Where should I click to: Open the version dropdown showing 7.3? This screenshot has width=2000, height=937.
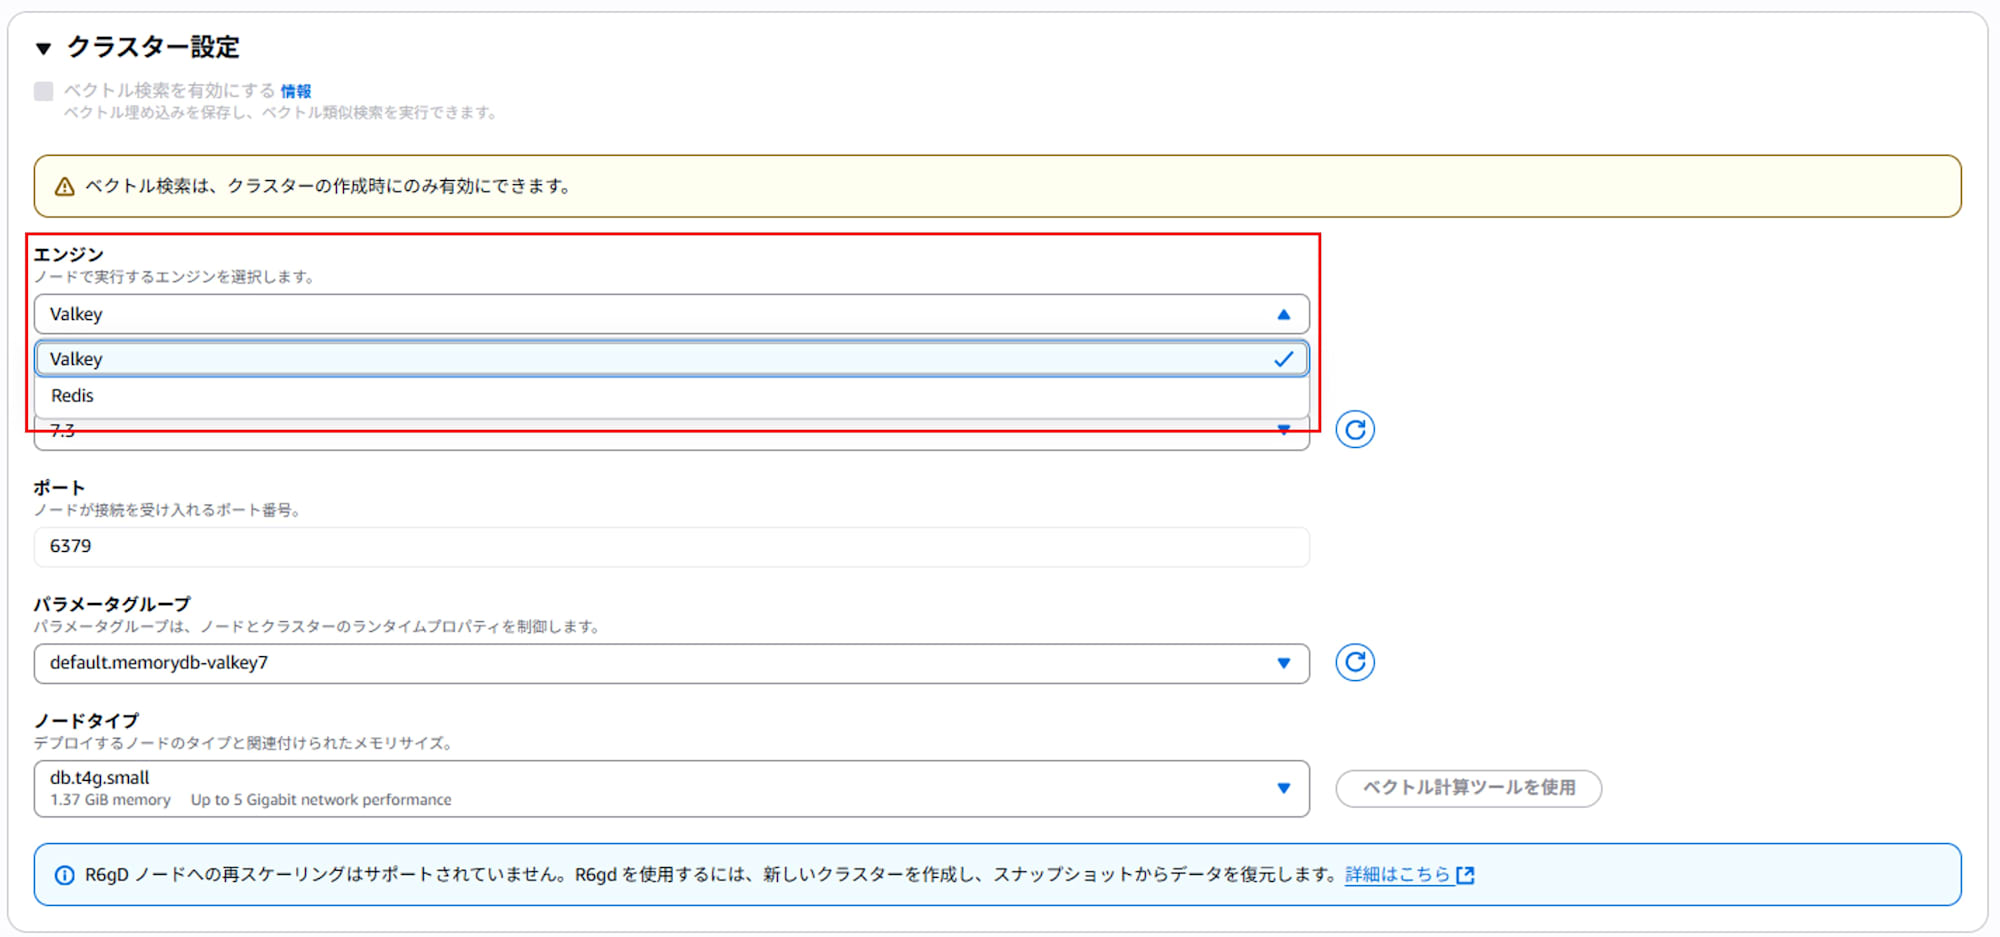tap(672, 435)
